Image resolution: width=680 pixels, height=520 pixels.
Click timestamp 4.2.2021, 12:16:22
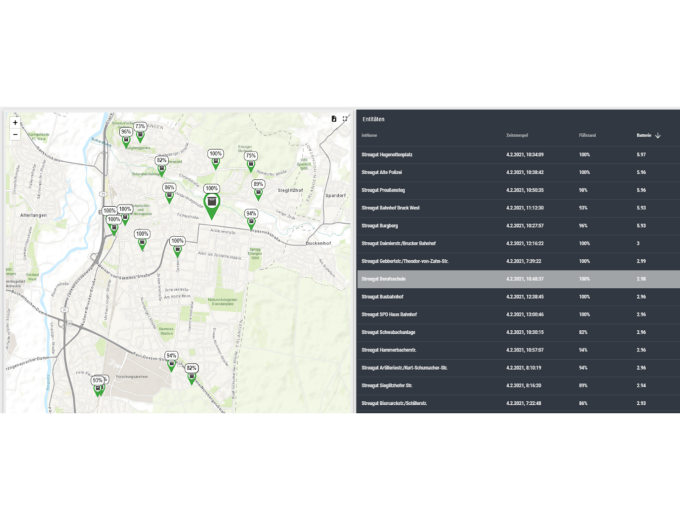tap(525, 244)
